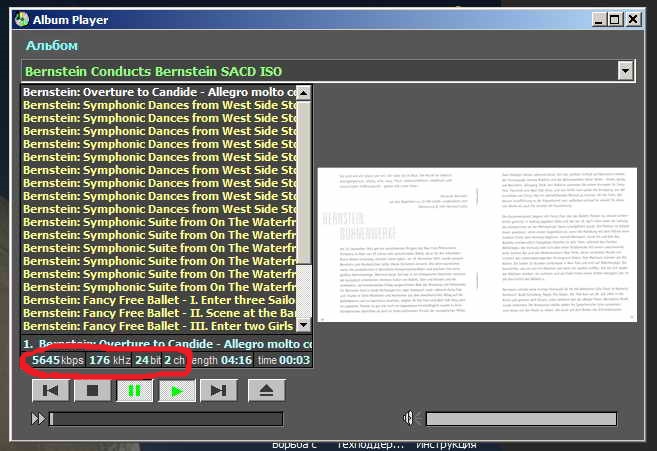Click the length 04:16 display

click(x=222, y=360)
